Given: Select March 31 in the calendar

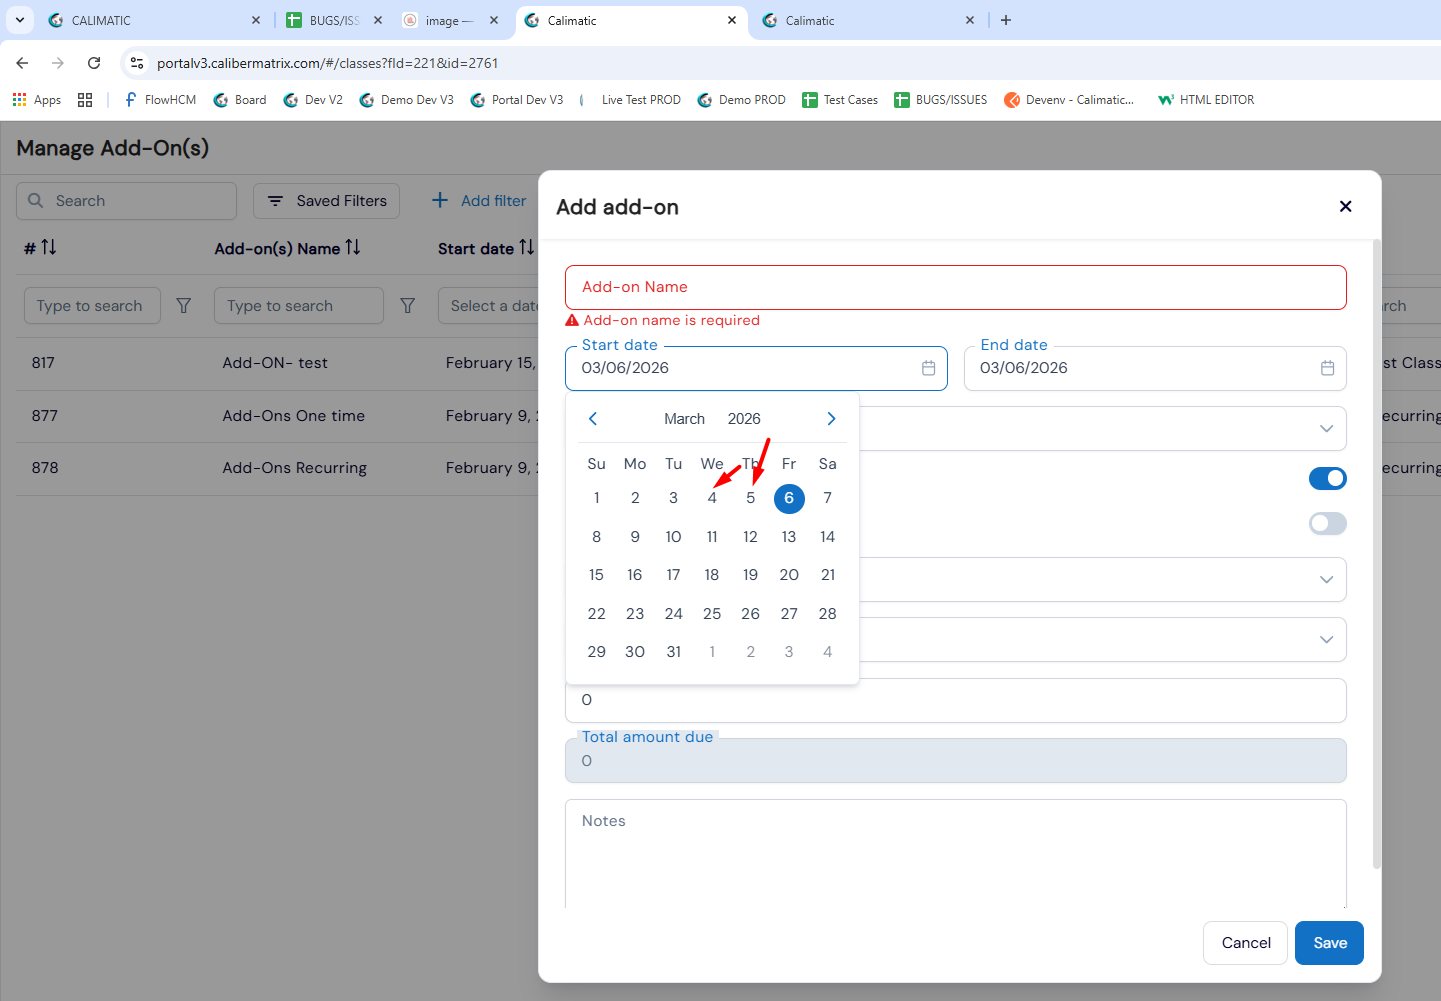Looking at the screenshot, I should tap(674, 652).
